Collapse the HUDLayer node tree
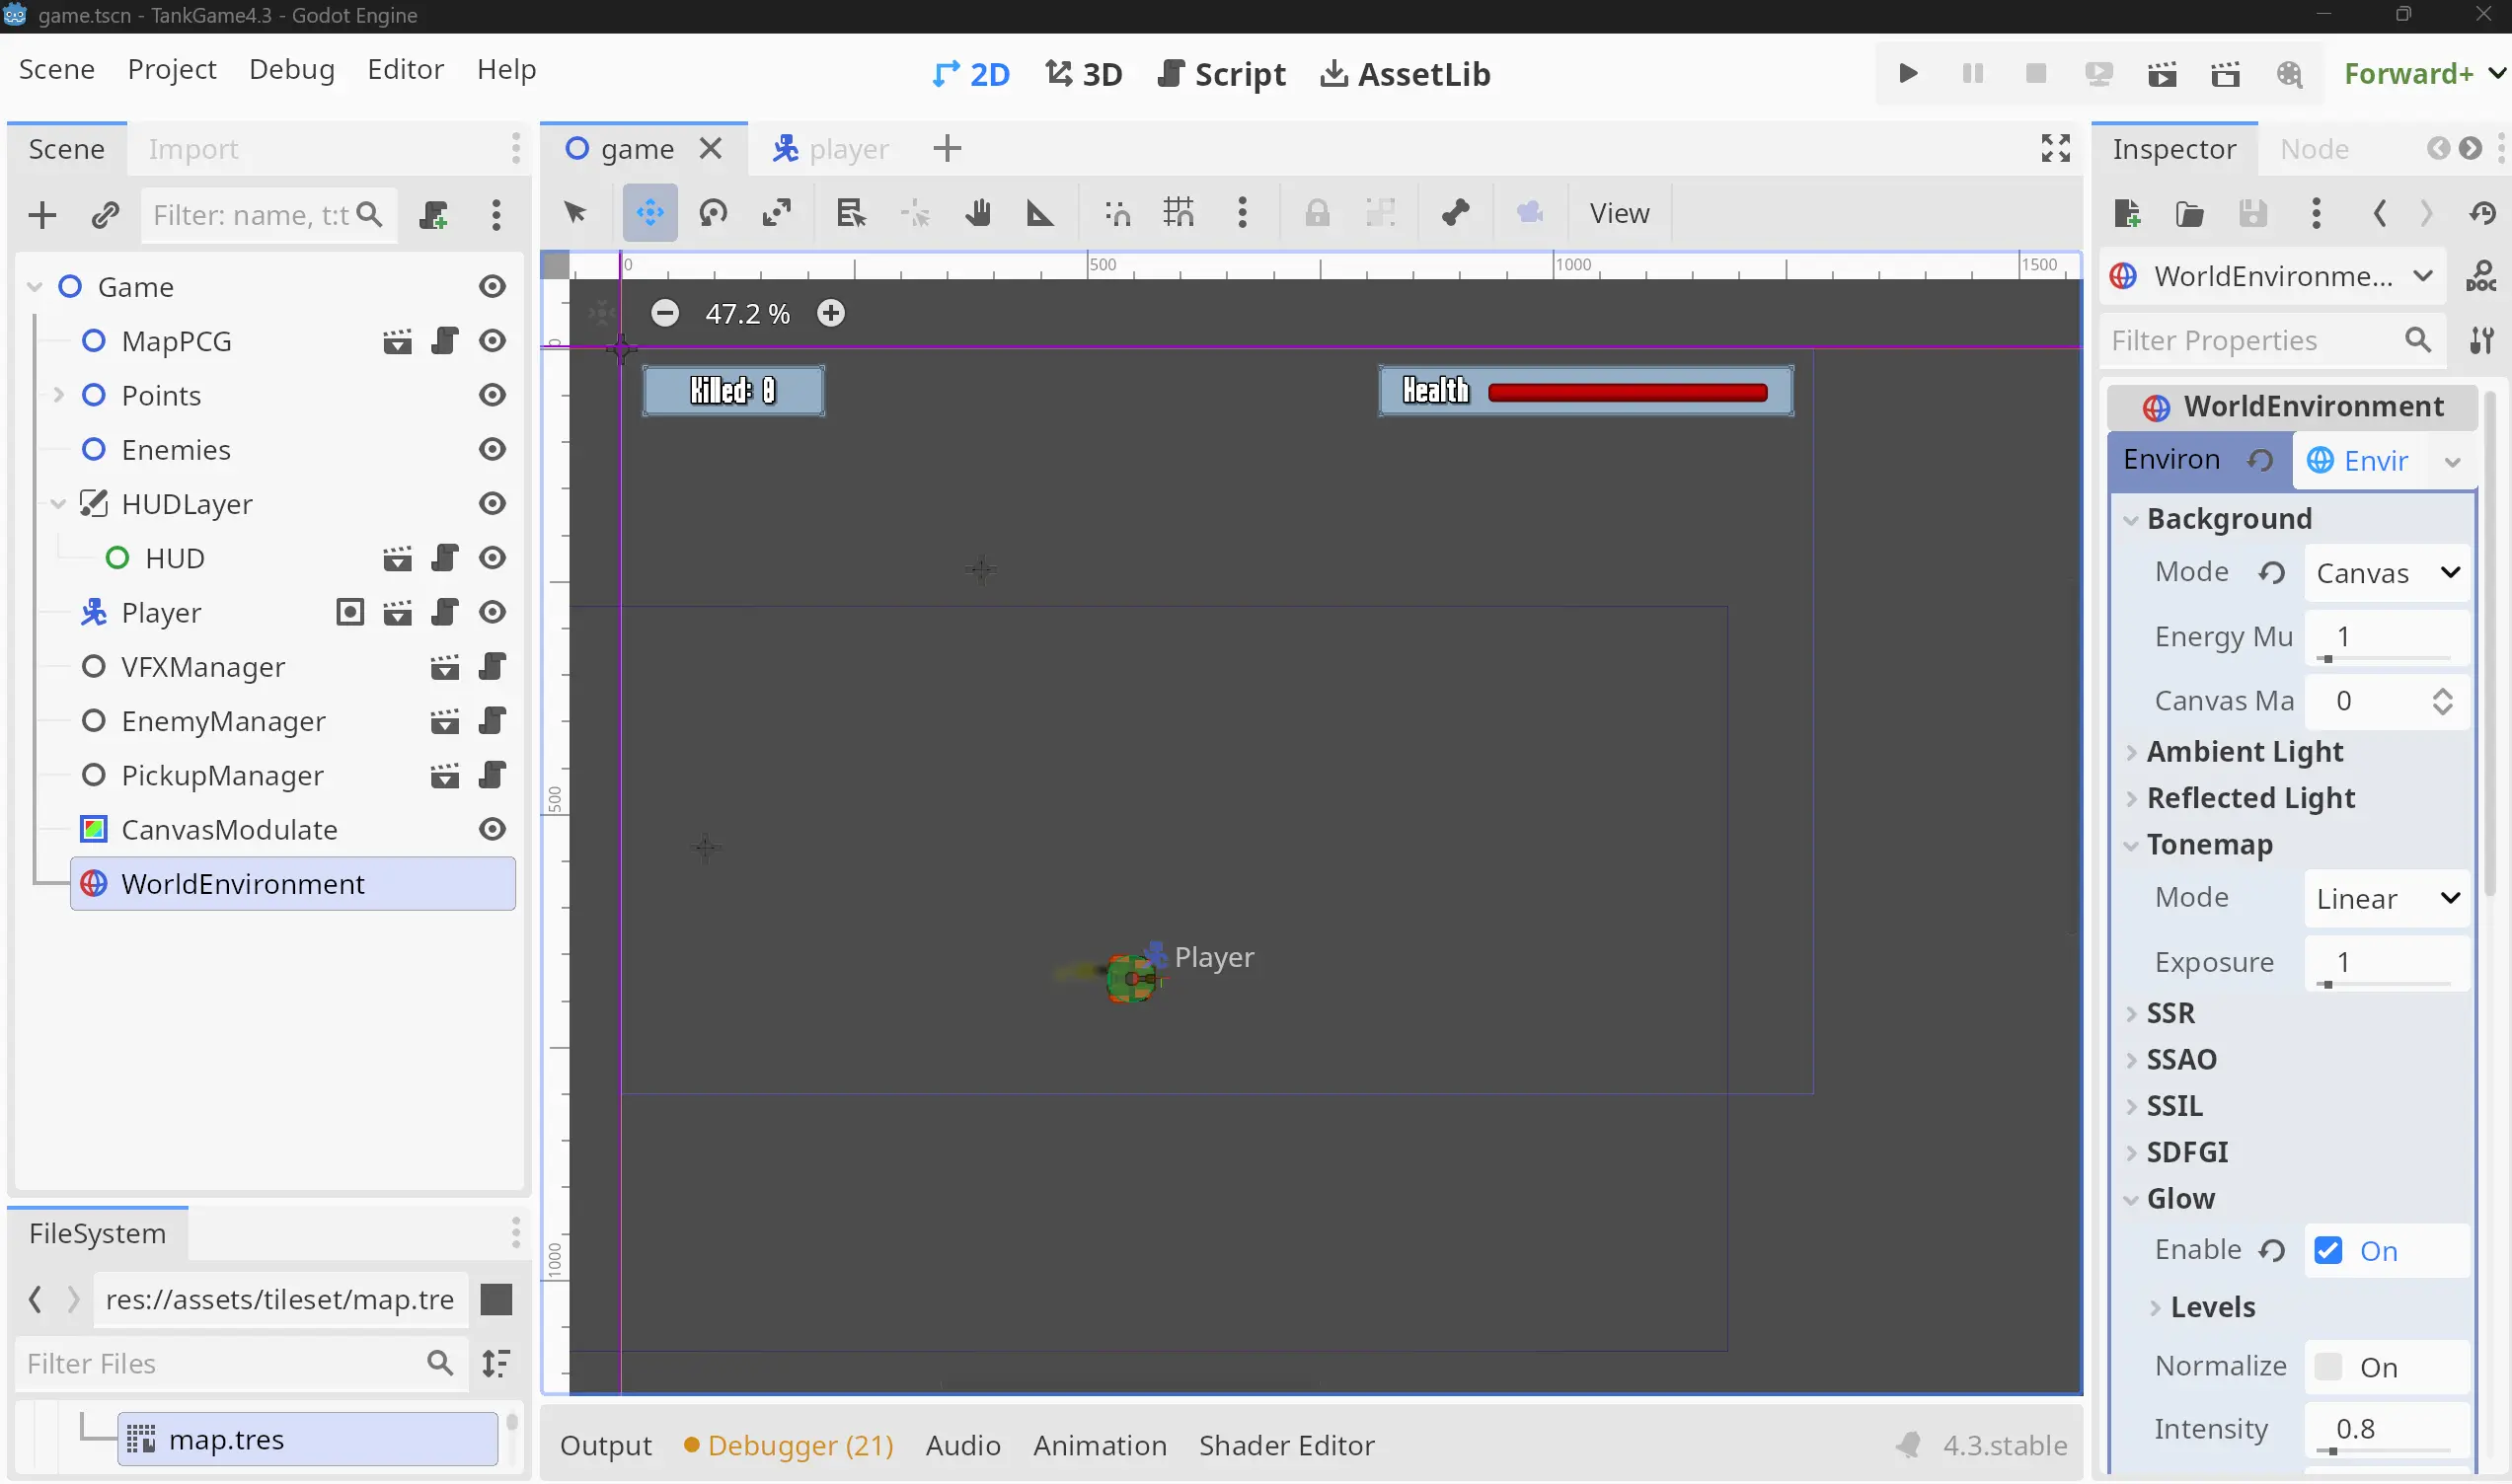 (58, 503)
